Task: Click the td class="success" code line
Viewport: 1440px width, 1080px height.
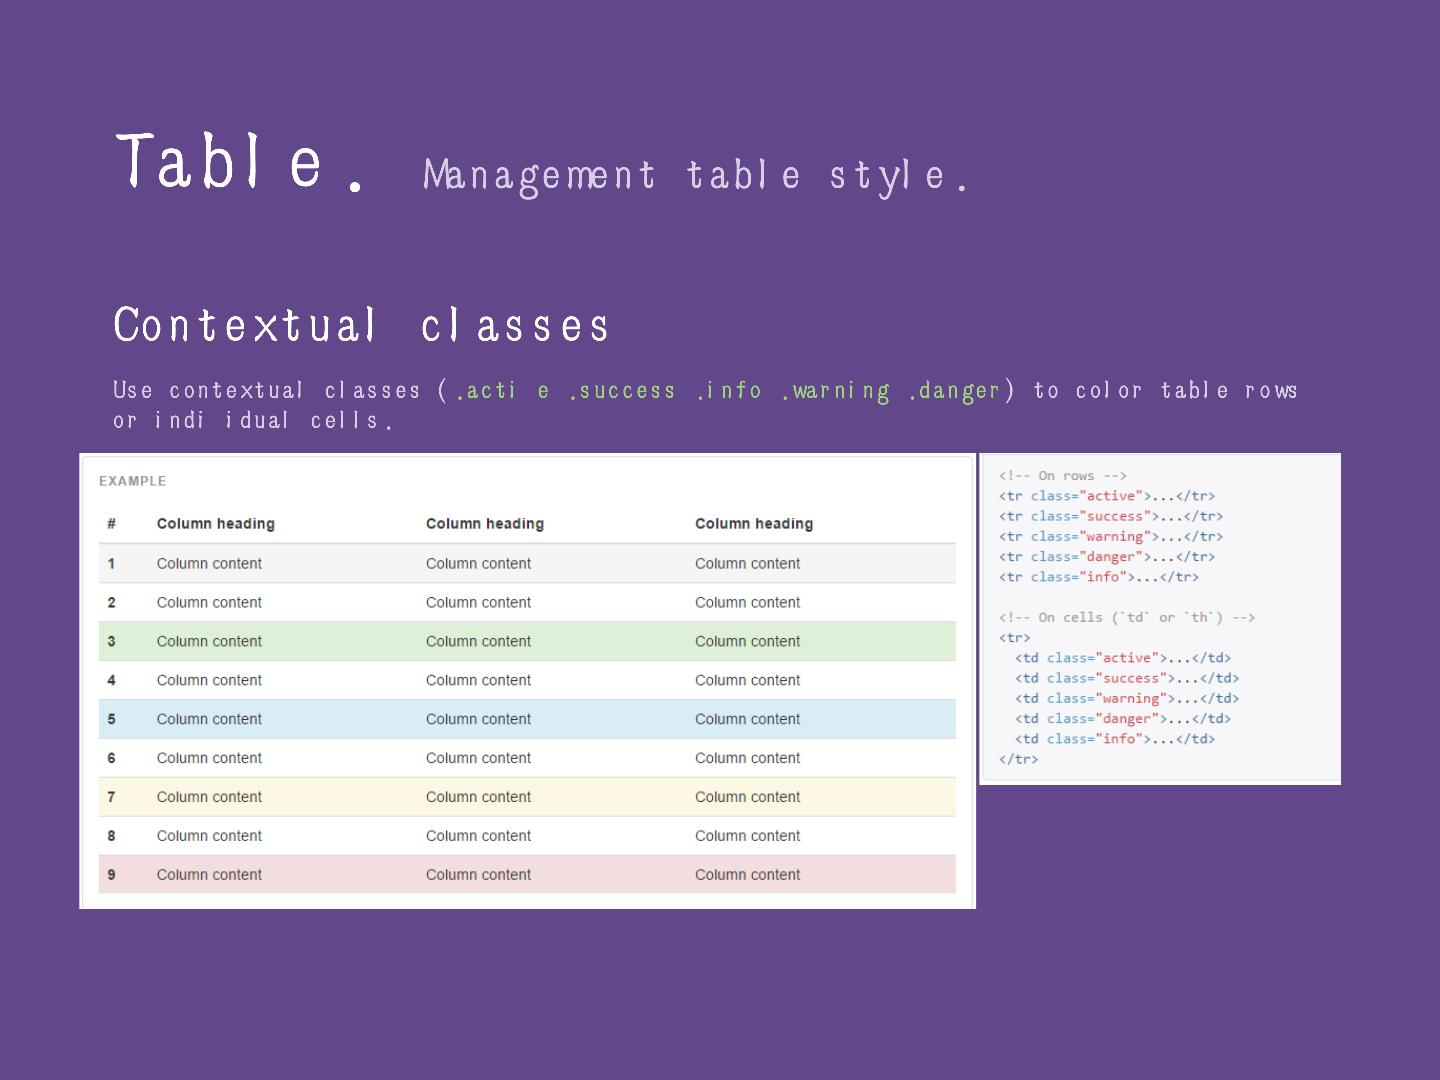Action: 1126,678
